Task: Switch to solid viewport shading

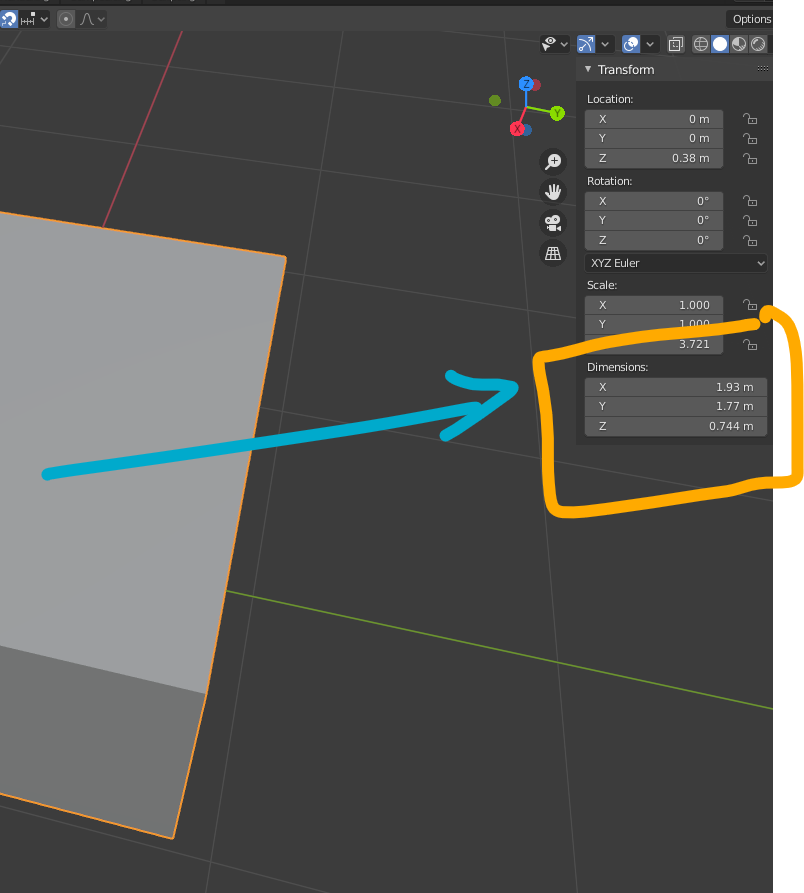Action: pyautogui.click(x=720, y=44)
